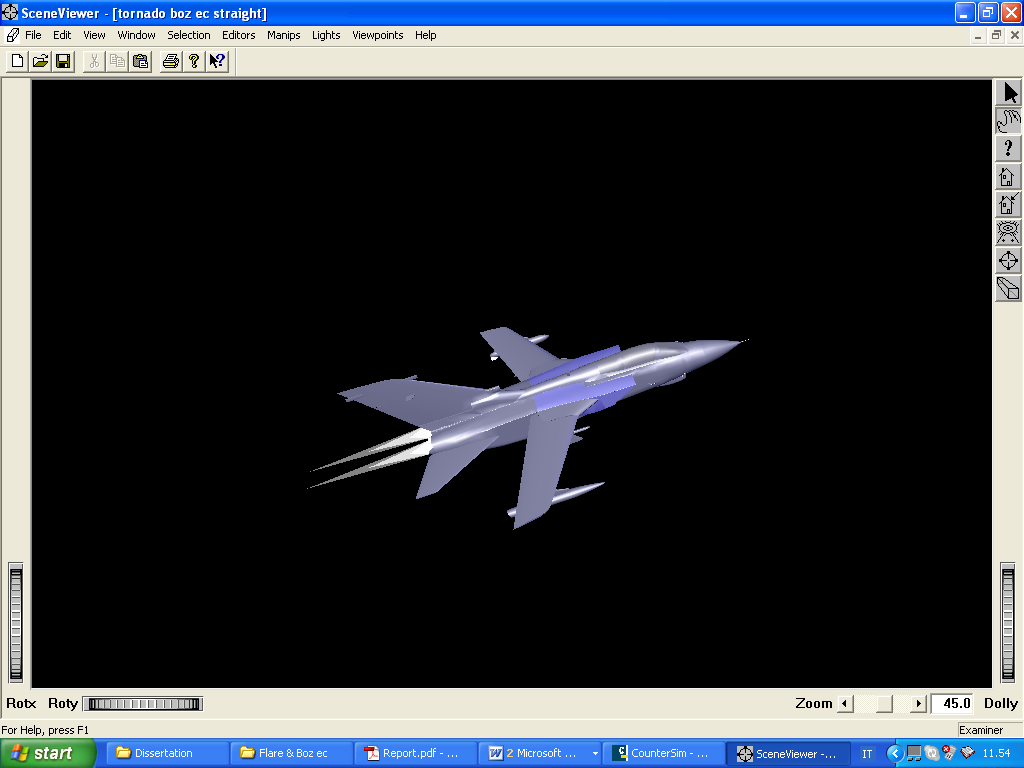Save the scene with the floppy disk icon

[63, 61]
